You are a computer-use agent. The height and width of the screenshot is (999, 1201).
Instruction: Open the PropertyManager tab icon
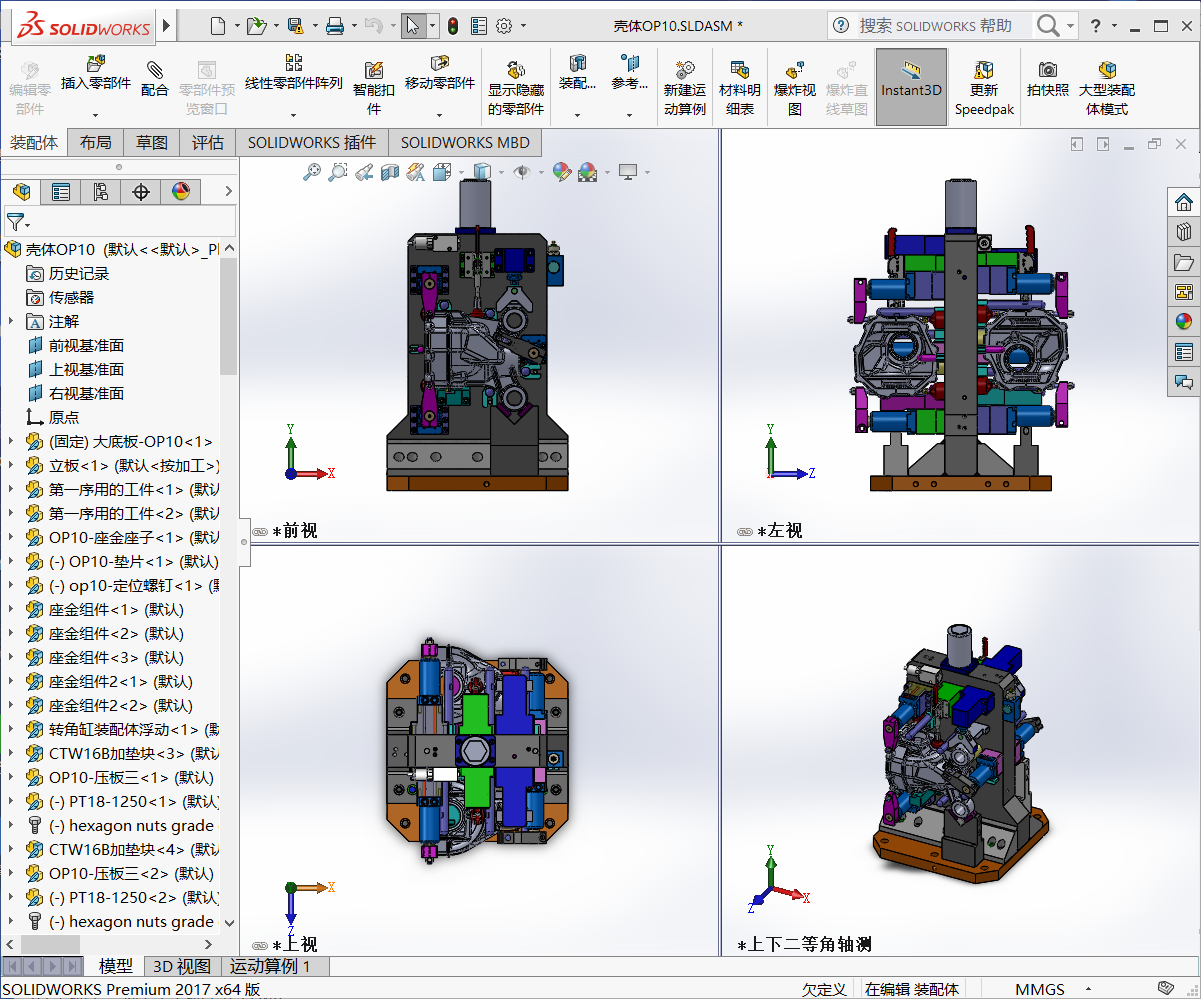pos(61,191)
